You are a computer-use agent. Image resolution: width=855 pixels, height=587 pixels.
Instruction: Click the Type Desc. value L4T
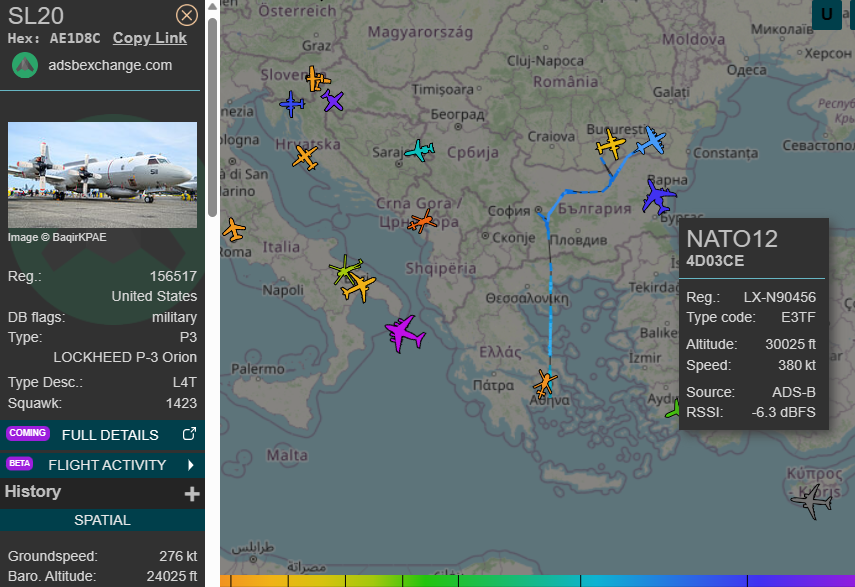pyautogui.click(x=184, y=383)
